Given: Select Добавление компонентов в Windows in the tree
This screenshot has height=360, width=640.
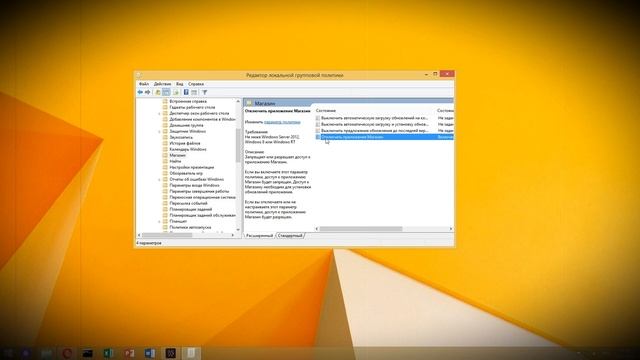Looking at the screenshot, I should (202, 119).
